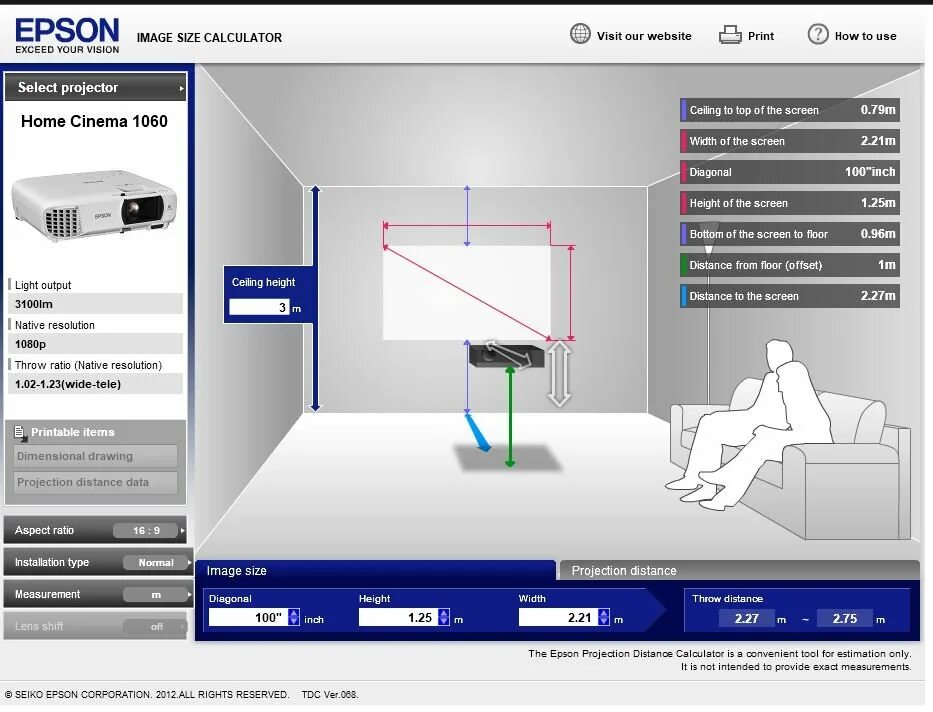The height and width of the screenshot is (712, 933).
Task: Click the Epson logo
Action: click(67, 36)
